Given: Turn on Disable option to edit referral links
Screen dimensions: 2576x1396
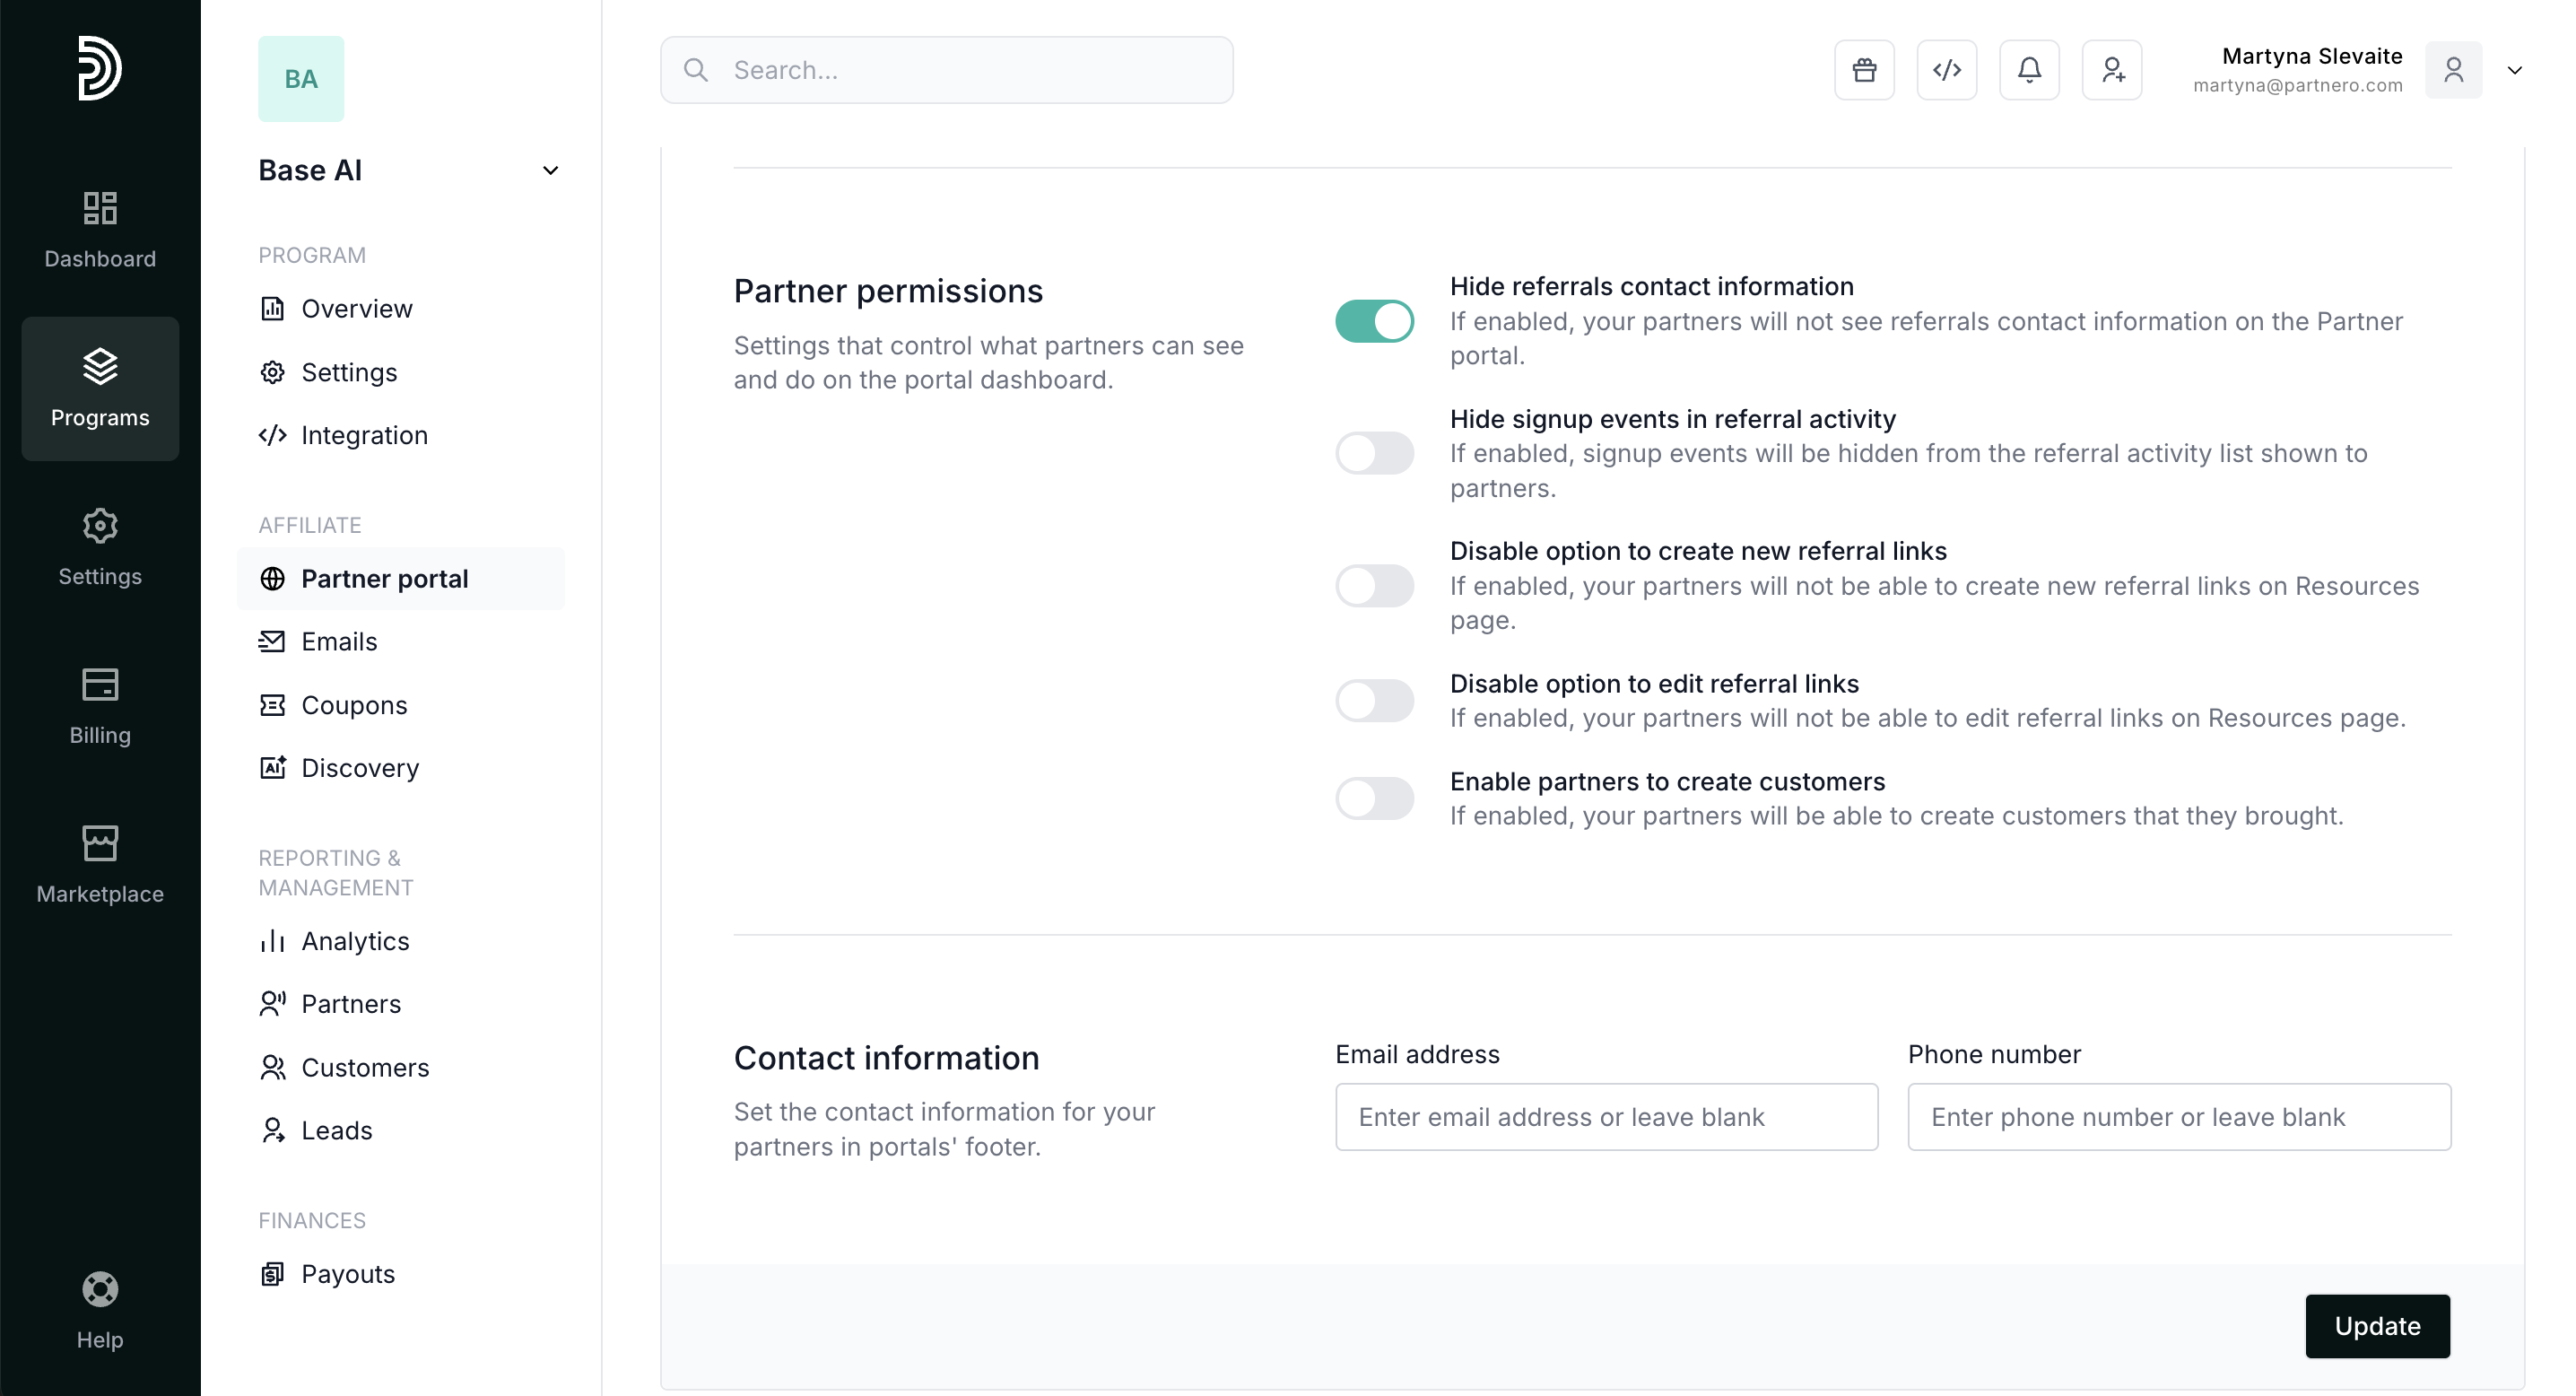Looking at the screenshot, I should [x=1374, y=701].
